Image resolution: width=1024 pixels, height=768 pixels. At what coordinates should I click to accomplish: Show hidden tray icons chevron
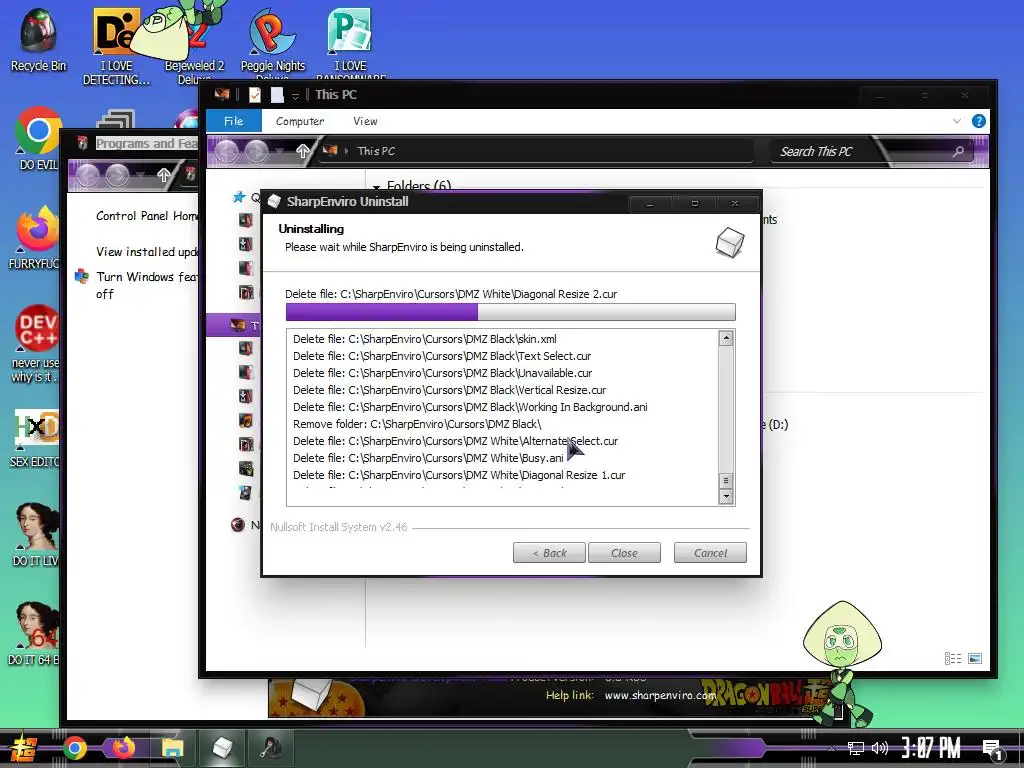(x=831, y=748)
